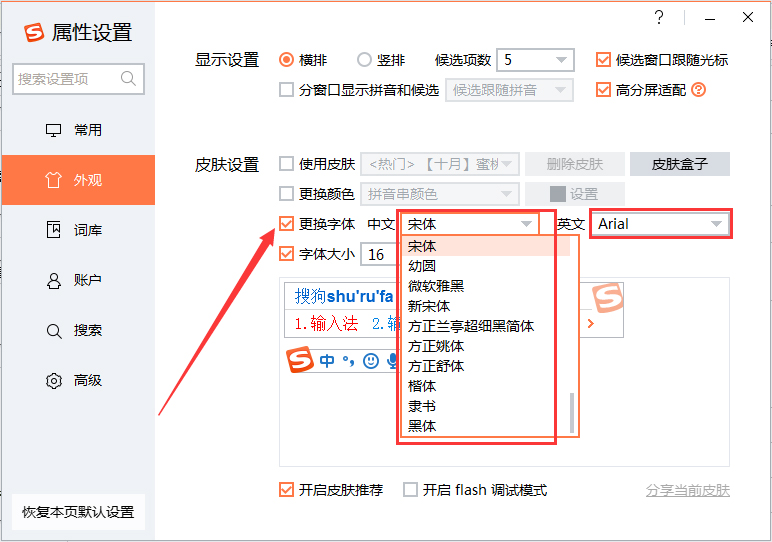Click the book icon for 词库
This screenshot has width=772, height=542.
[x=53, y=230]
